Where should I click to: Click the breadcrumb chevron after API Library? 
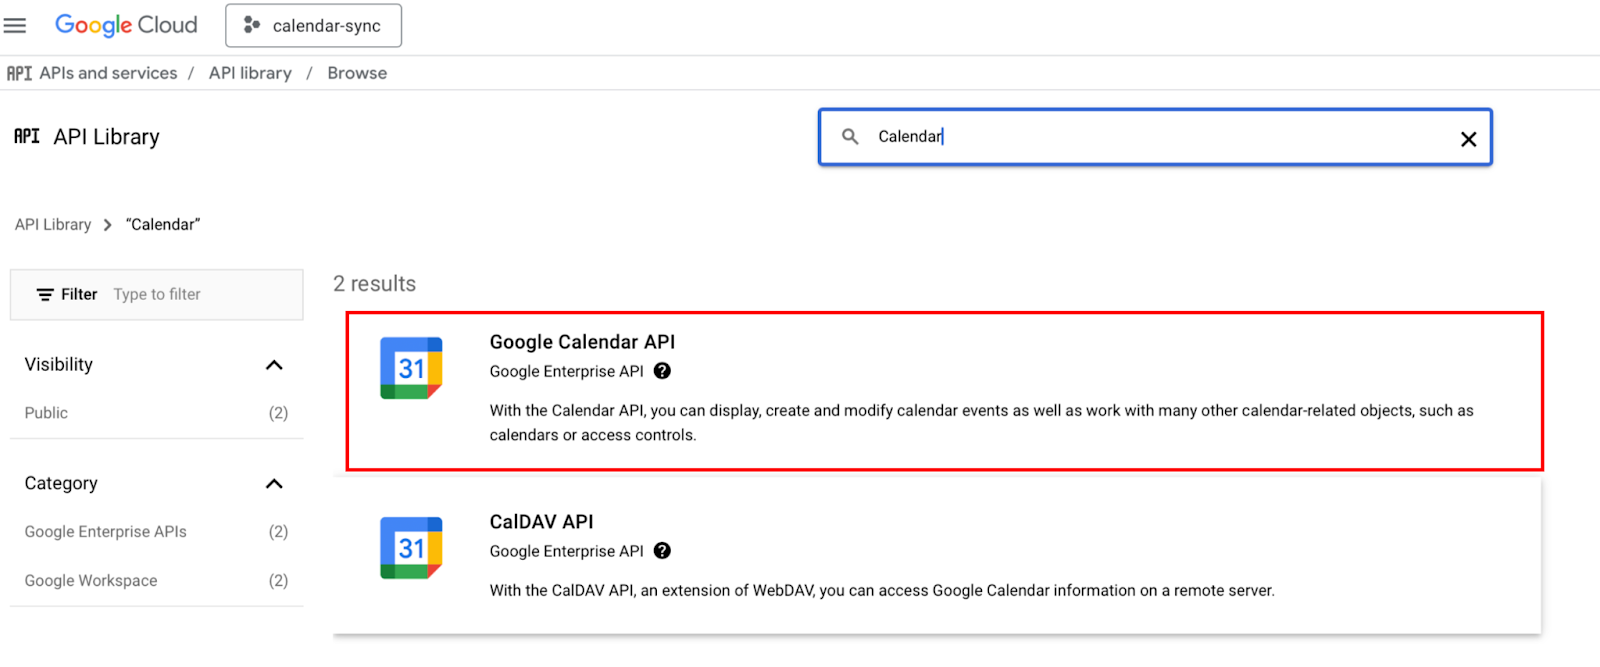click(x=107, y=225)
